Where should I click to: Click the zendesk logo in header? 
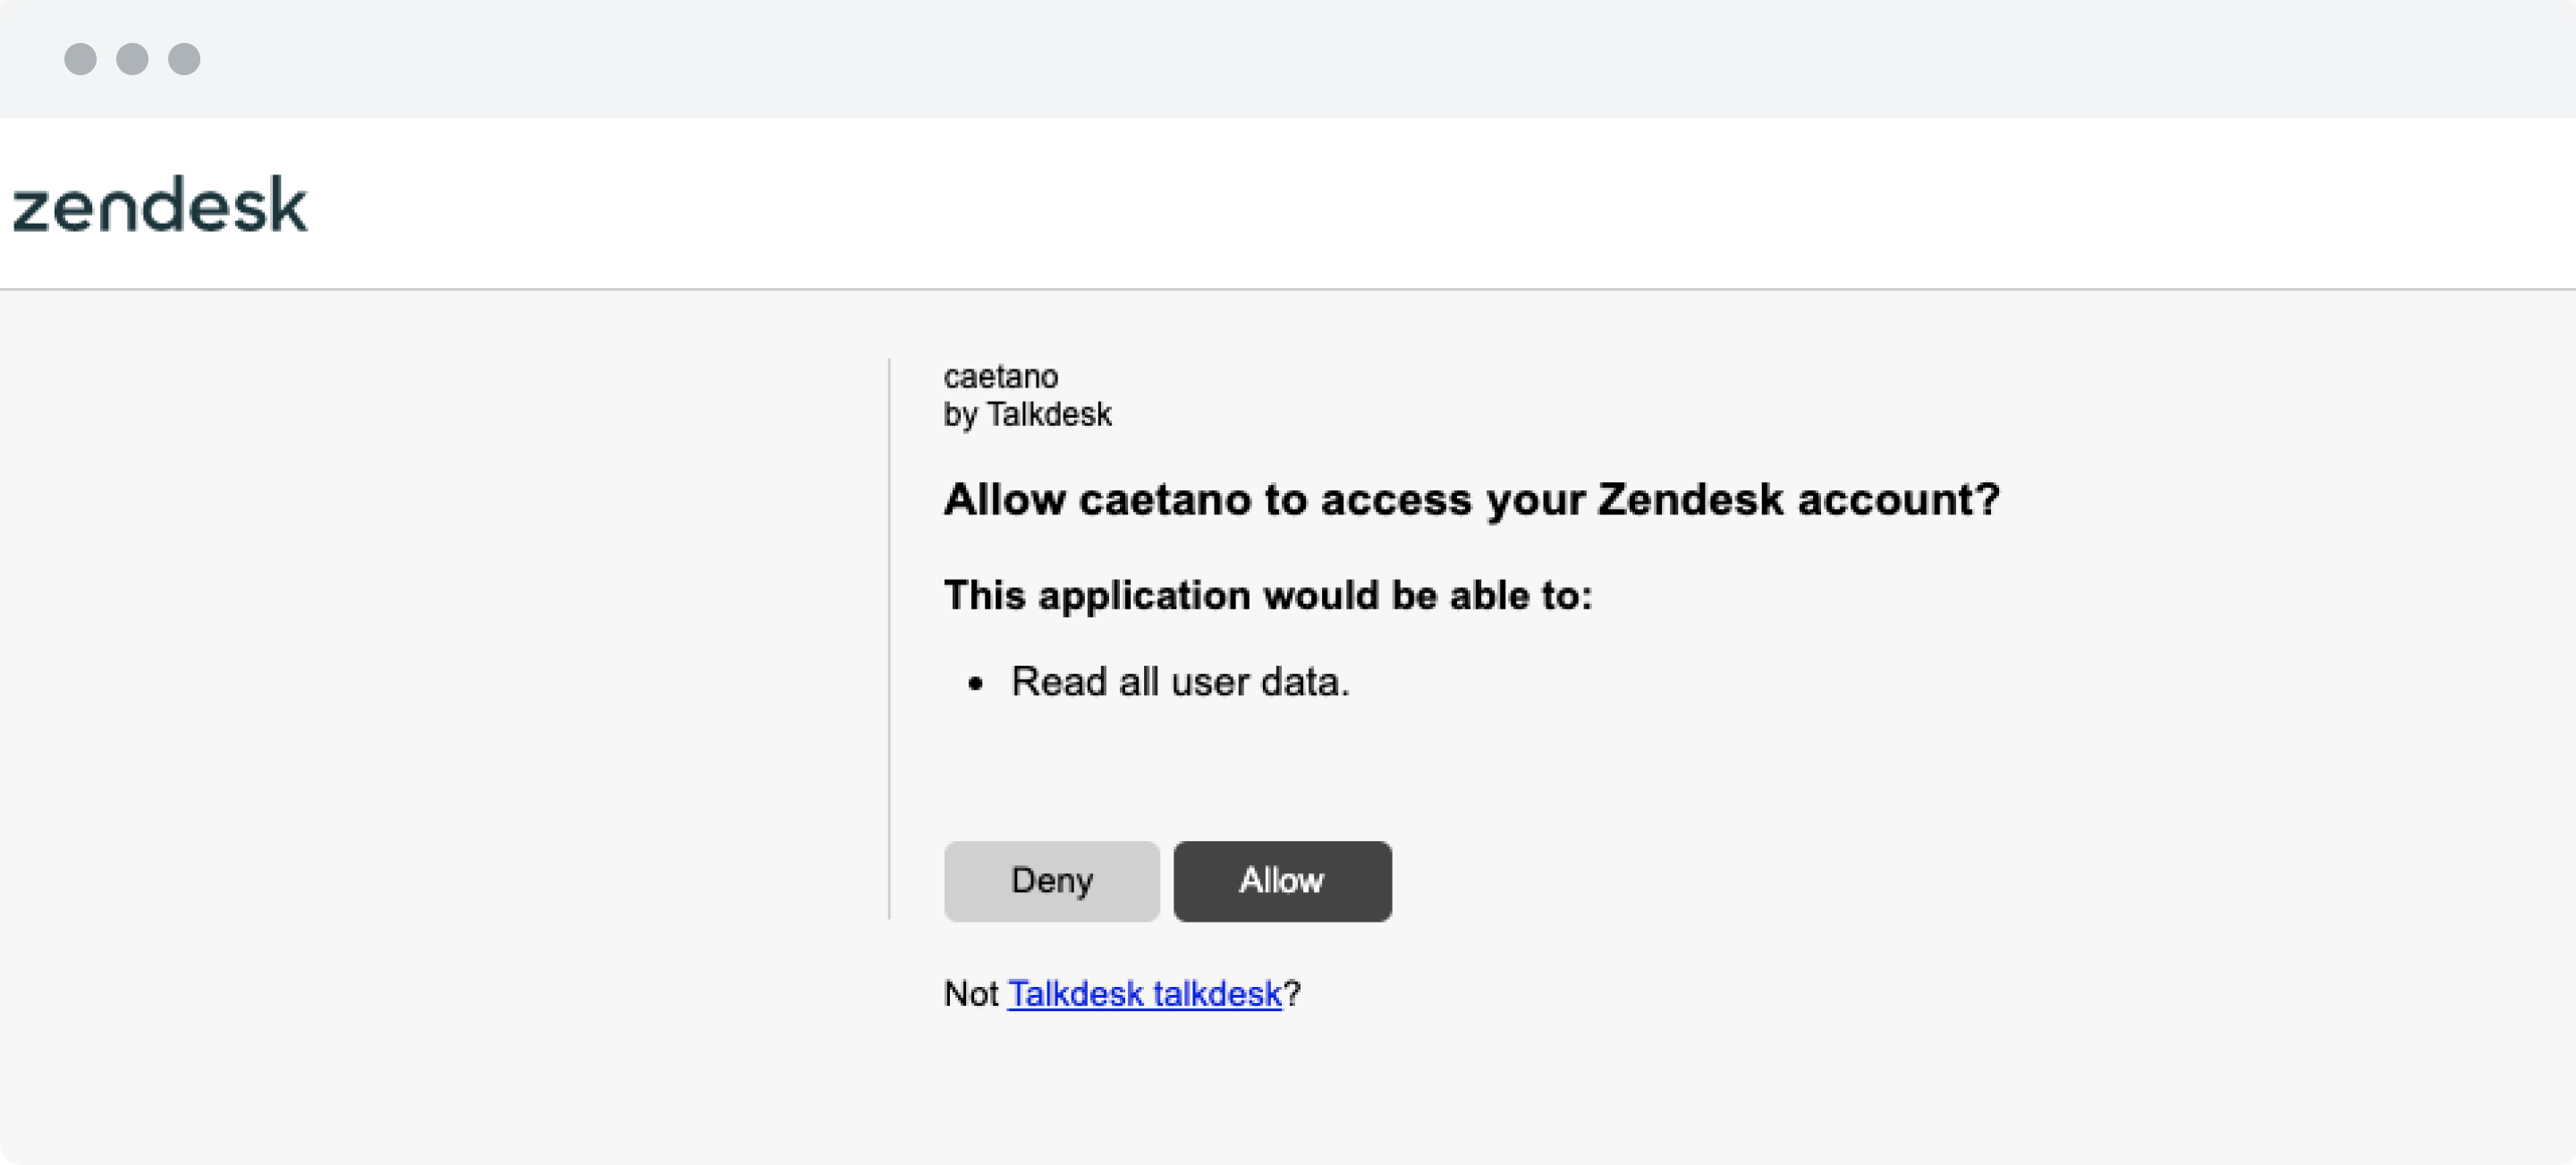click(160, 205)
